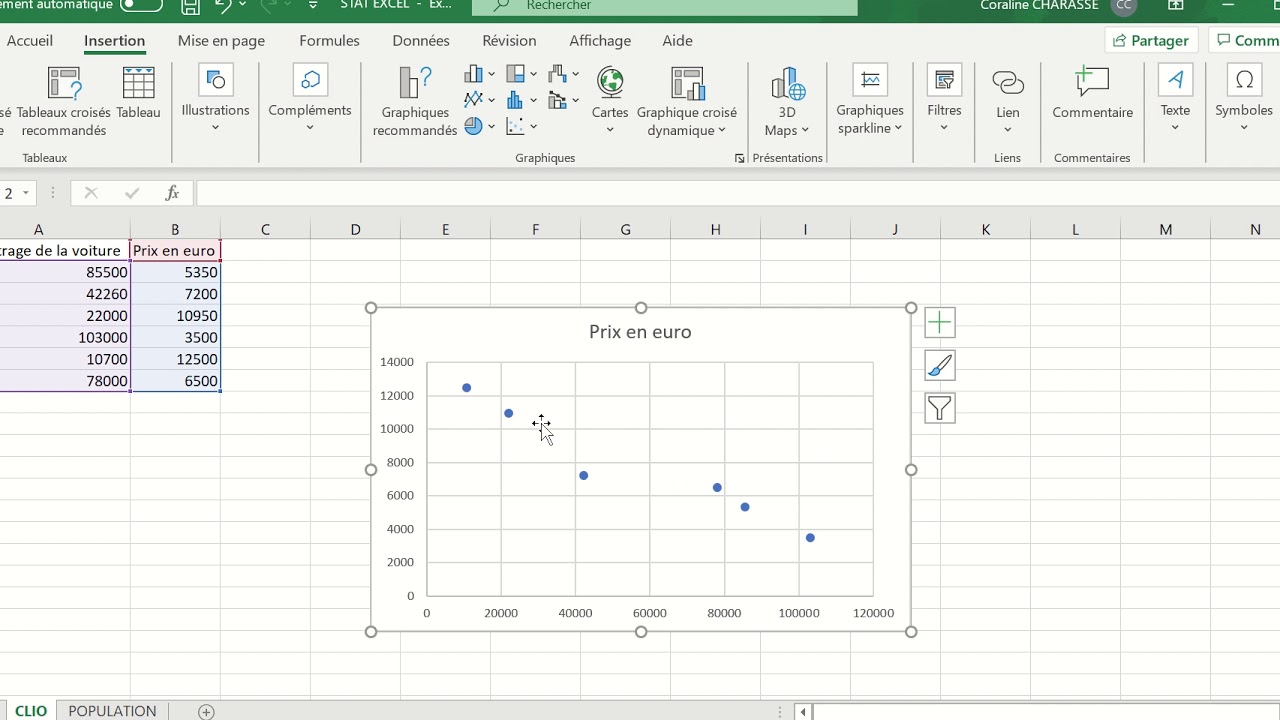The width and height of the screenshot is (1280, 720).
Task: Click Tableaux croisés recommandés
Action: tap(64, 102)
